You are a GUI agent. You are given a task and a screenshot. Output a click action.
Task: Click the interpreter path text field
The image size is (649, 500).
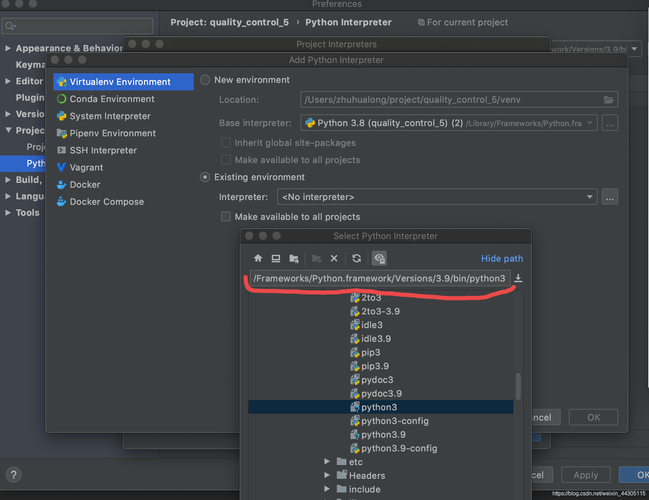pos(380,278)
